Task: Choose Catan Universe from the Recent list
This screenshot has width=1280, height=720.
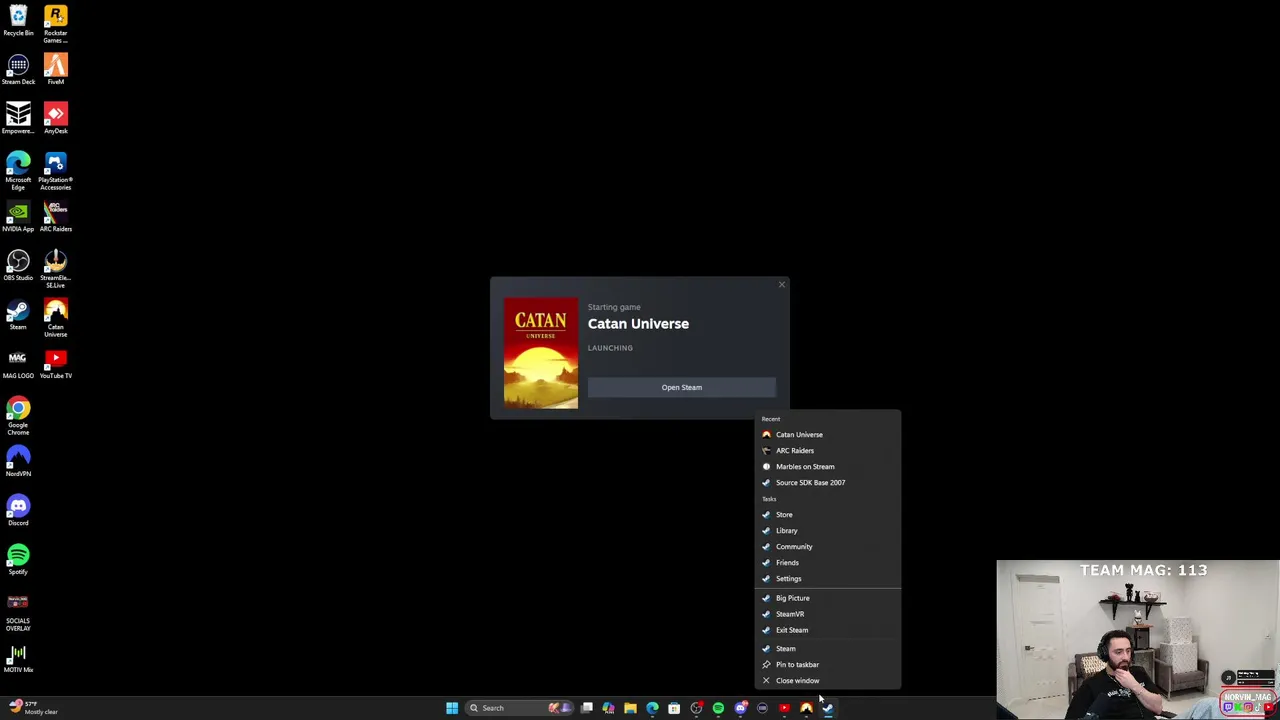Action: coord(827,434)
